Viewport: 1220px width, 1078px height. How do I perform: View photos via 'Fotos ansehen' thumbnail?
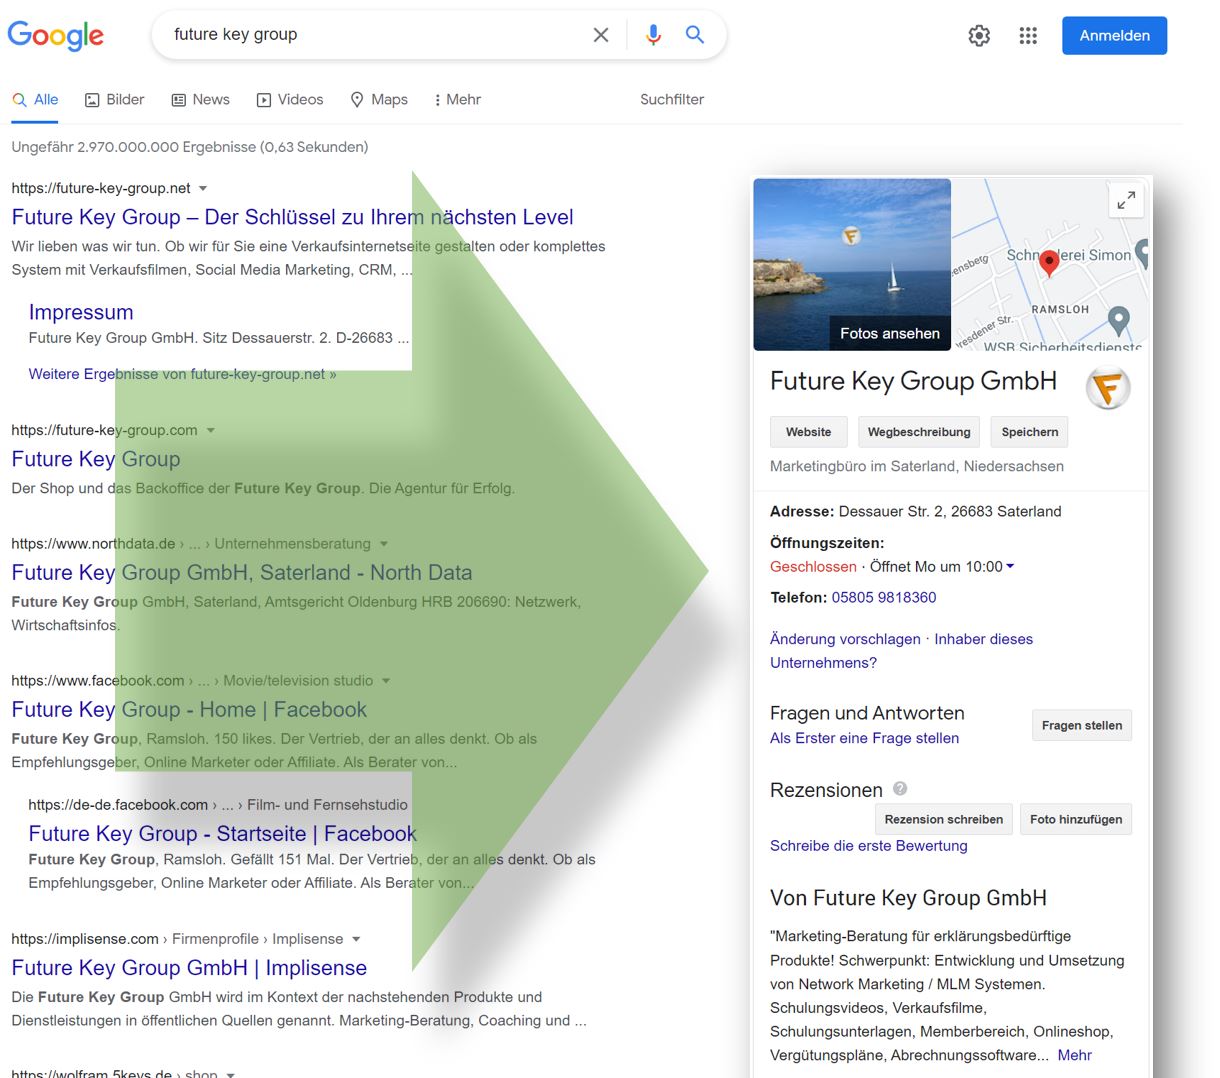(852, 264)
